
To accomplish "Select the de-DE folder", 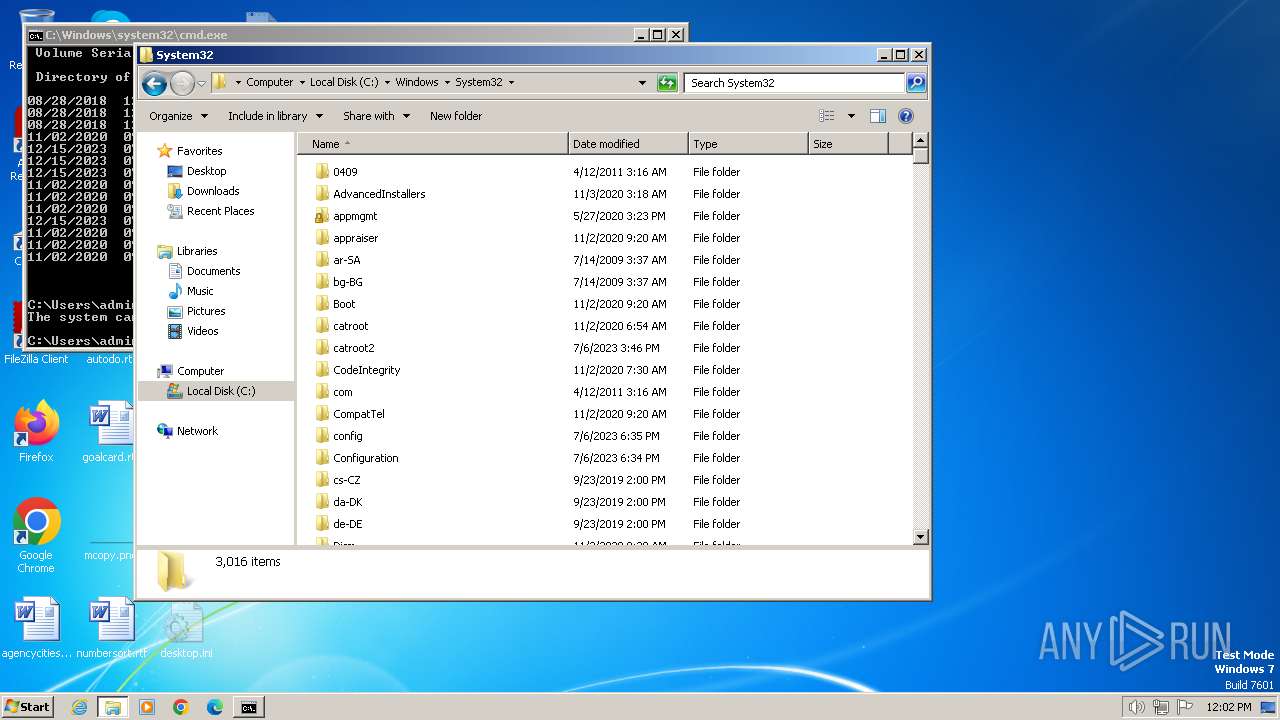I will click(347, 524).
